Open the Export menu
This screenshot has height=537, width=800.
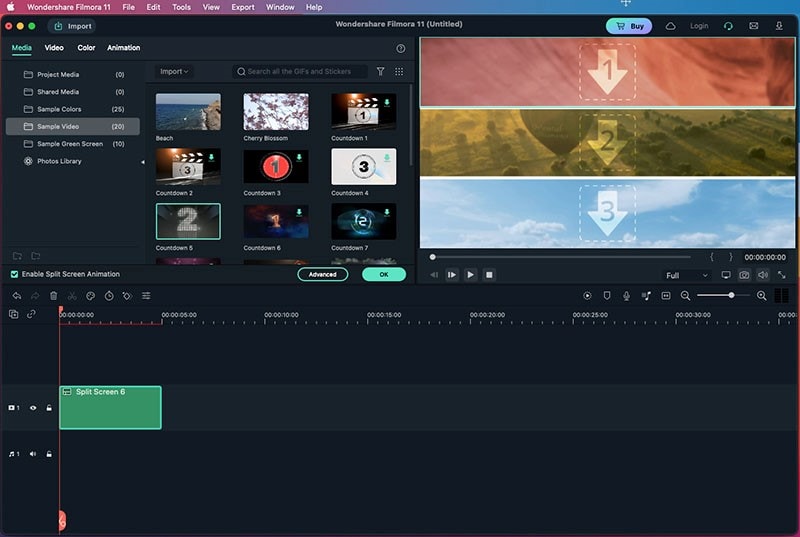point(243,7)
